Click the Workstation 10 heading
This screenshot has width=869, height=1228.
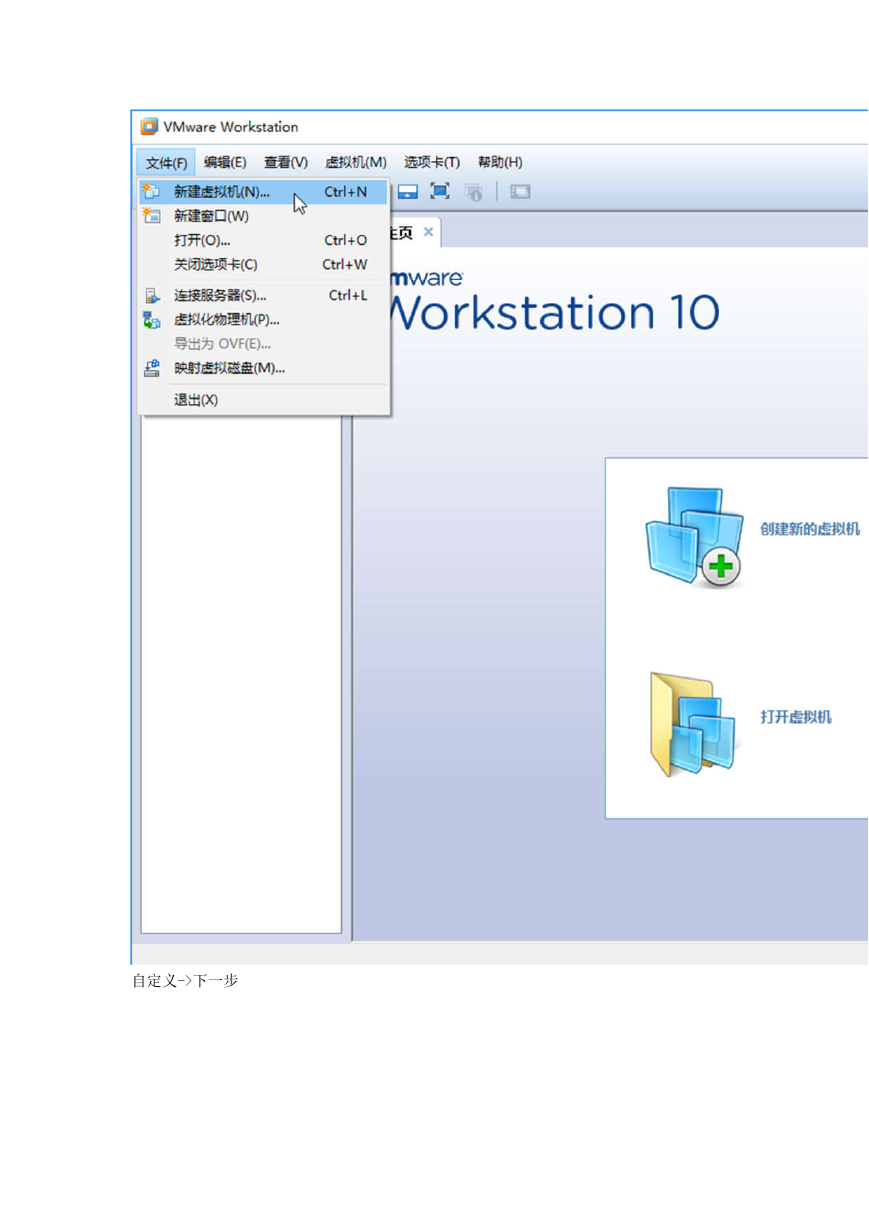click(x=553, y=313)
